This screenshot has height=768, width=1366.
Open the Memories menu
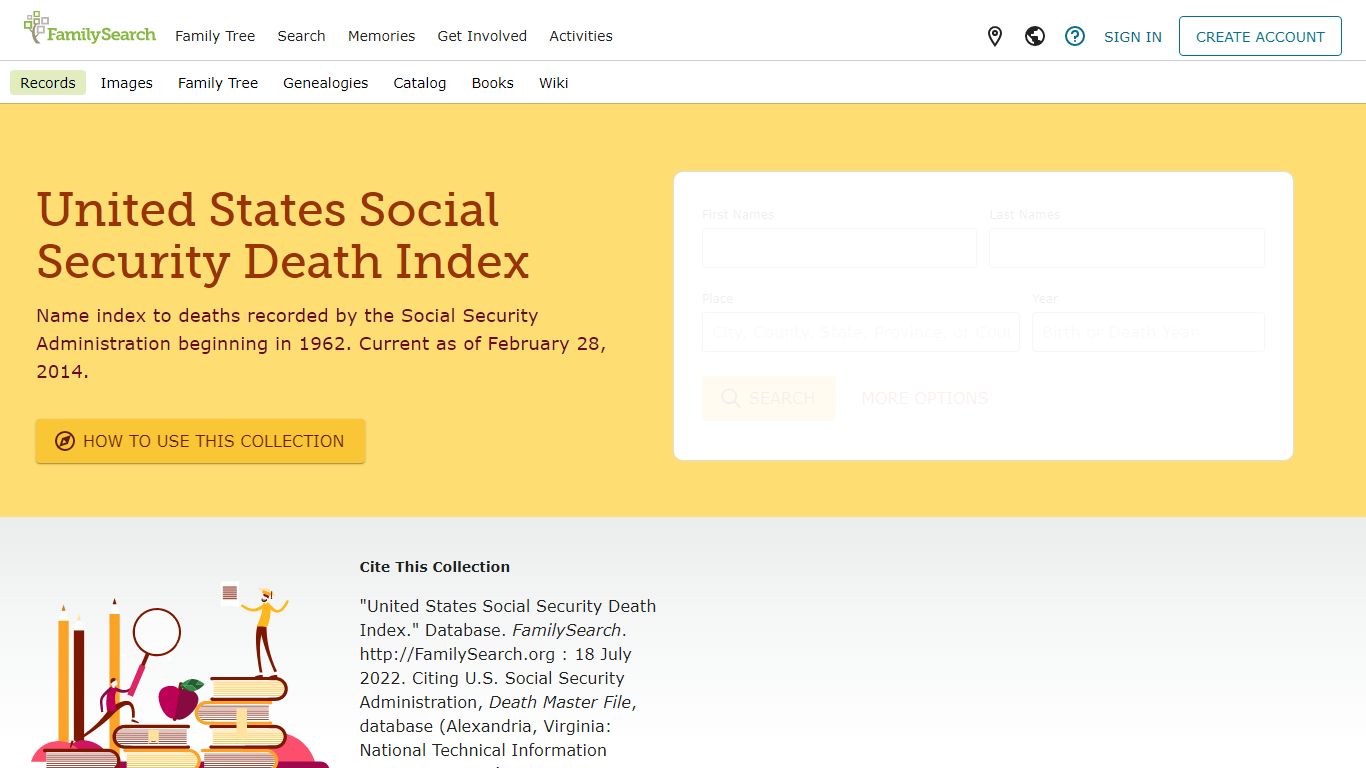click(381, 36)
